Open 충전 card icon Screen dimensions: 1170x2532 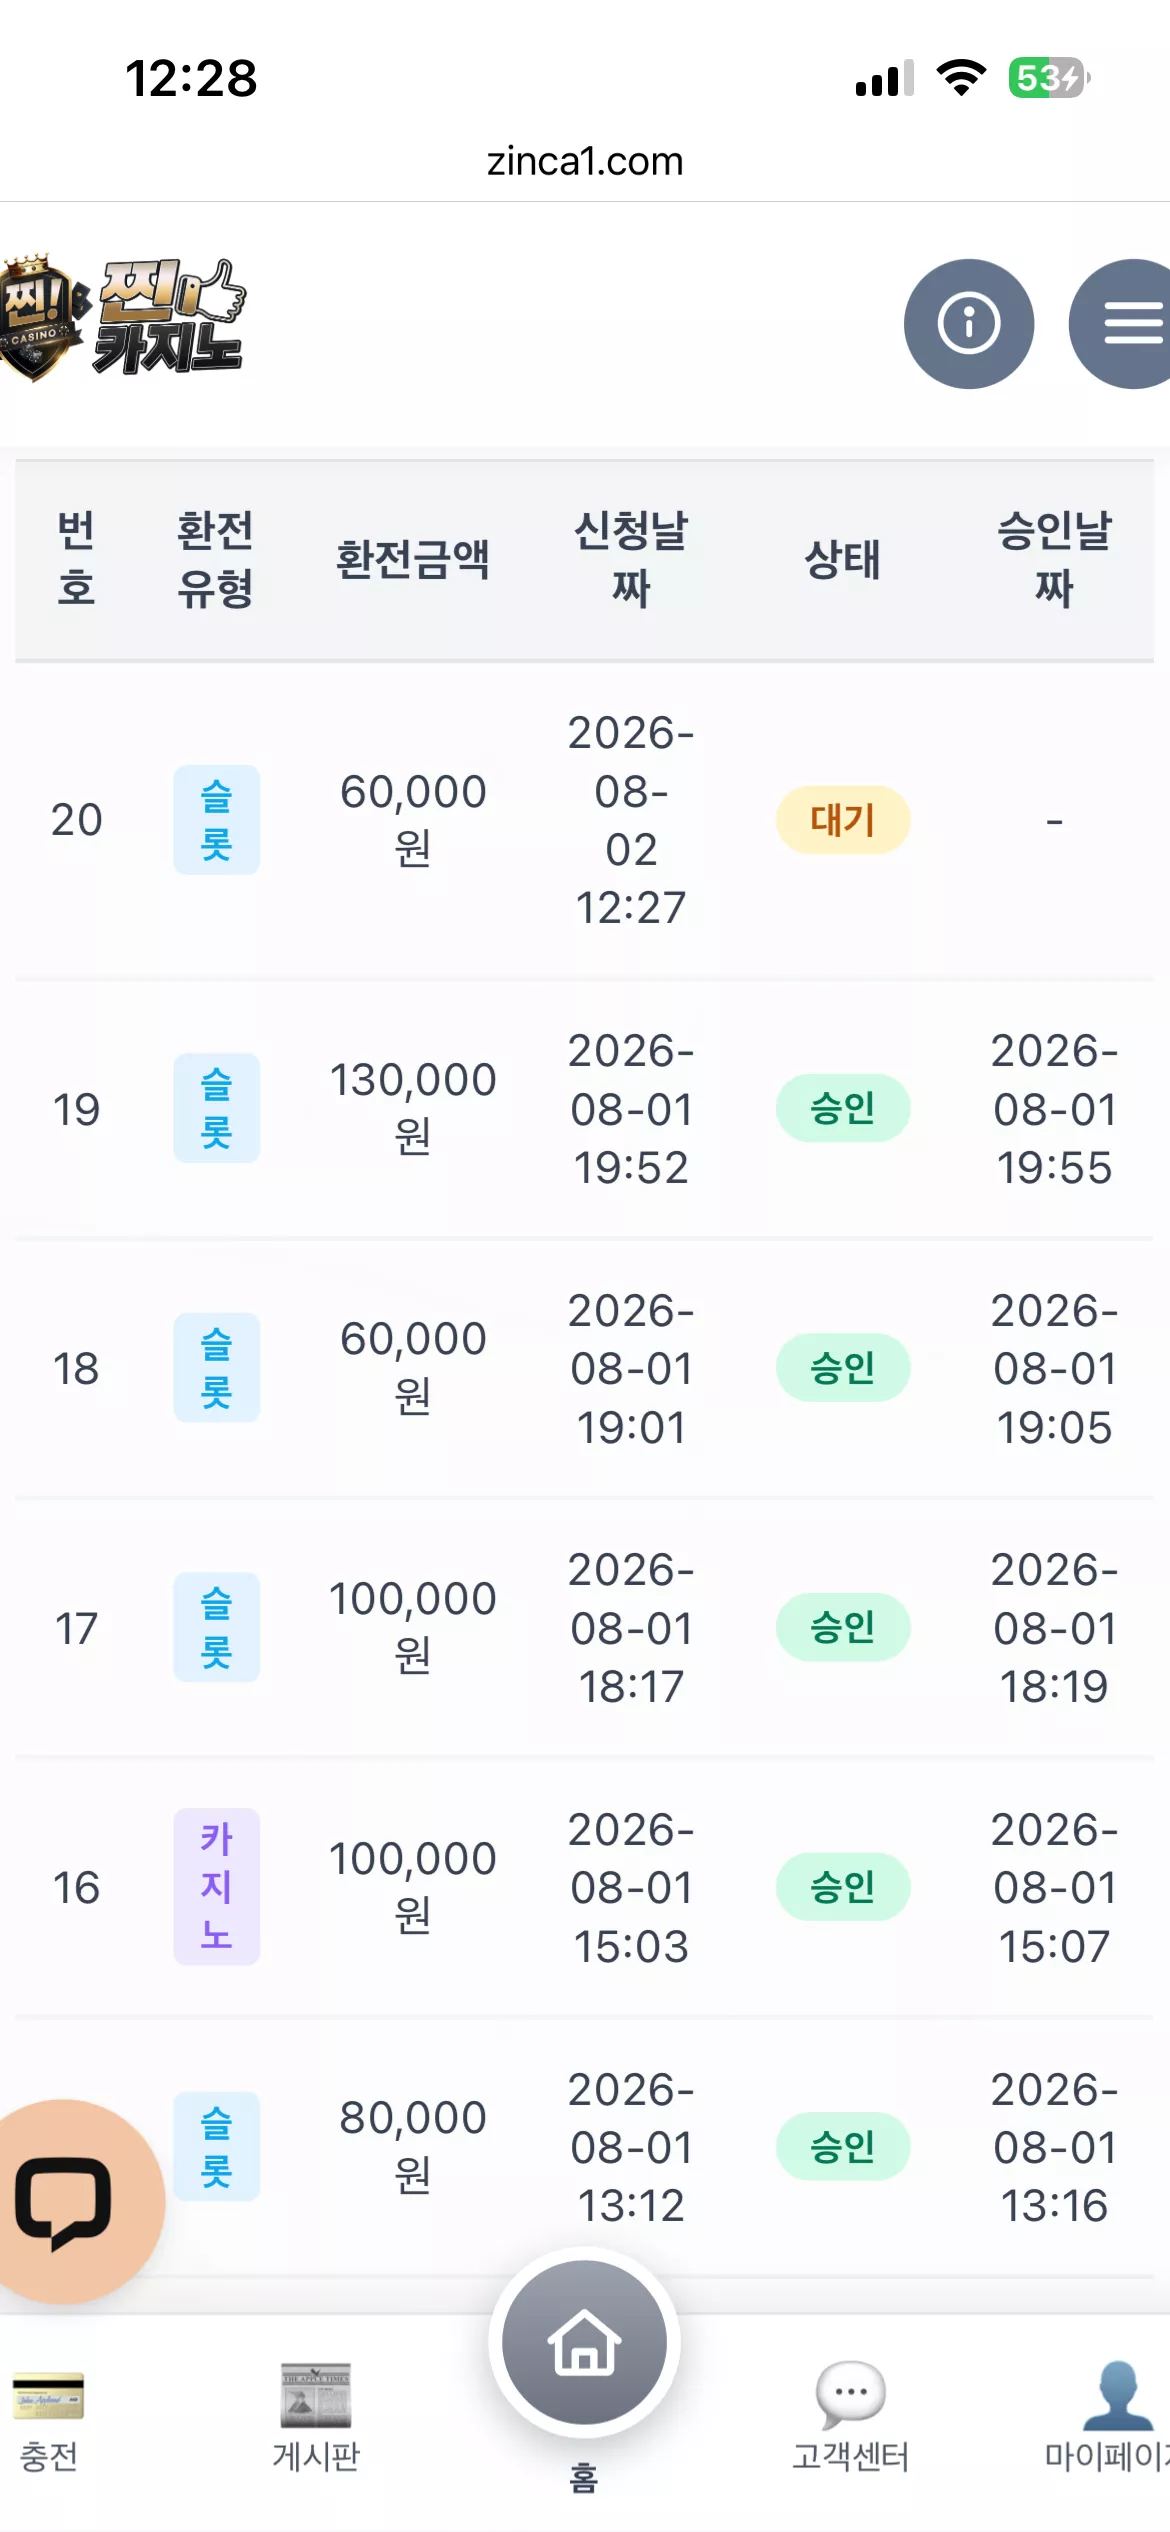point(48,2396)
